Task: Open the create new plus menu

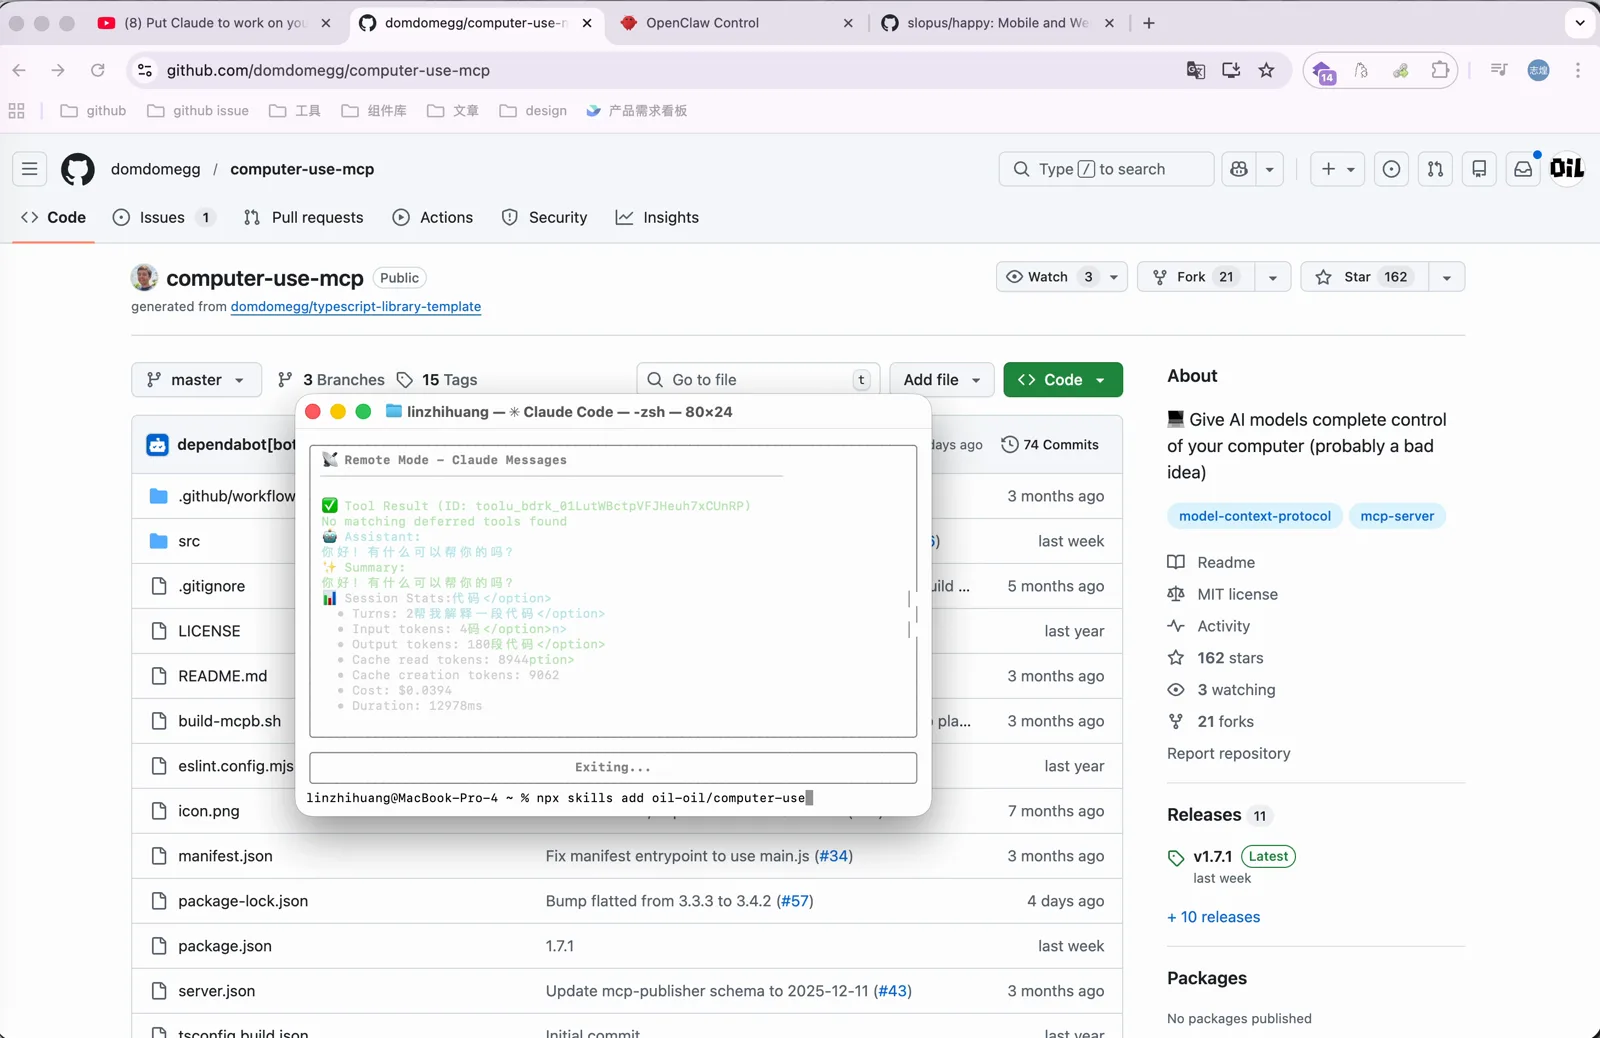Action: [1337, 169]
